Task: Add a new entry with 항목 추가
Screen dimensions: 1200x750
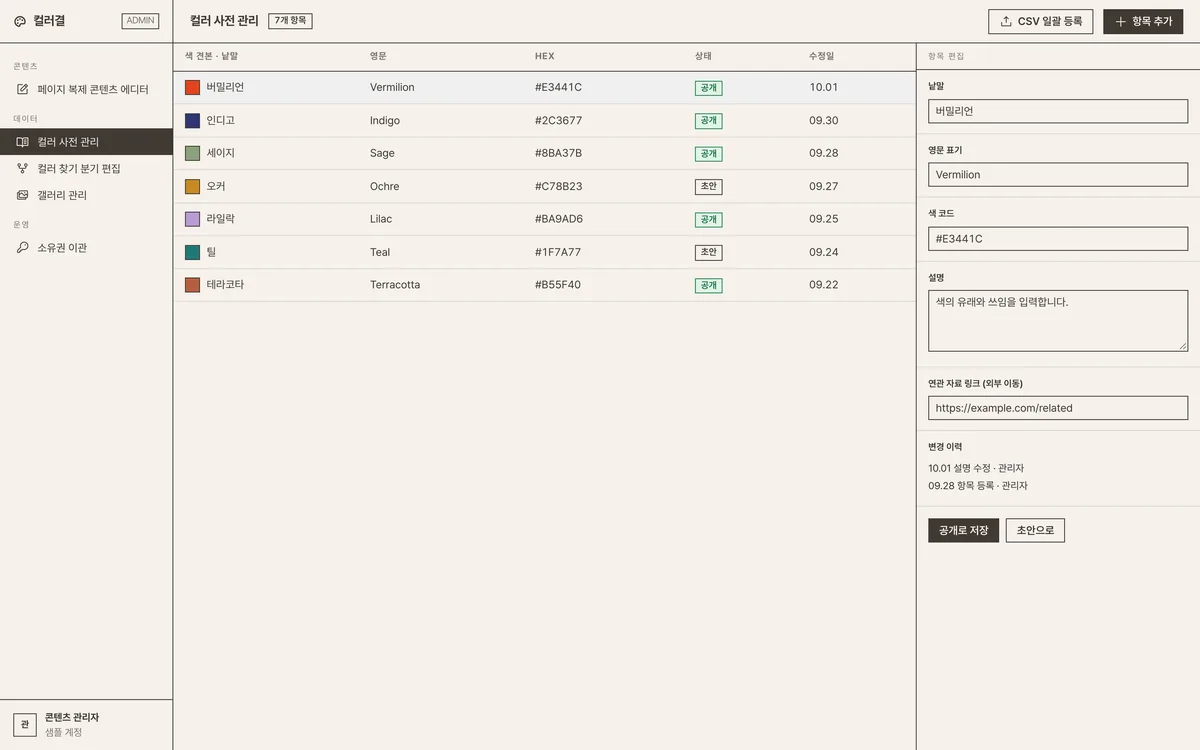Action: (x=1143, y=22)
